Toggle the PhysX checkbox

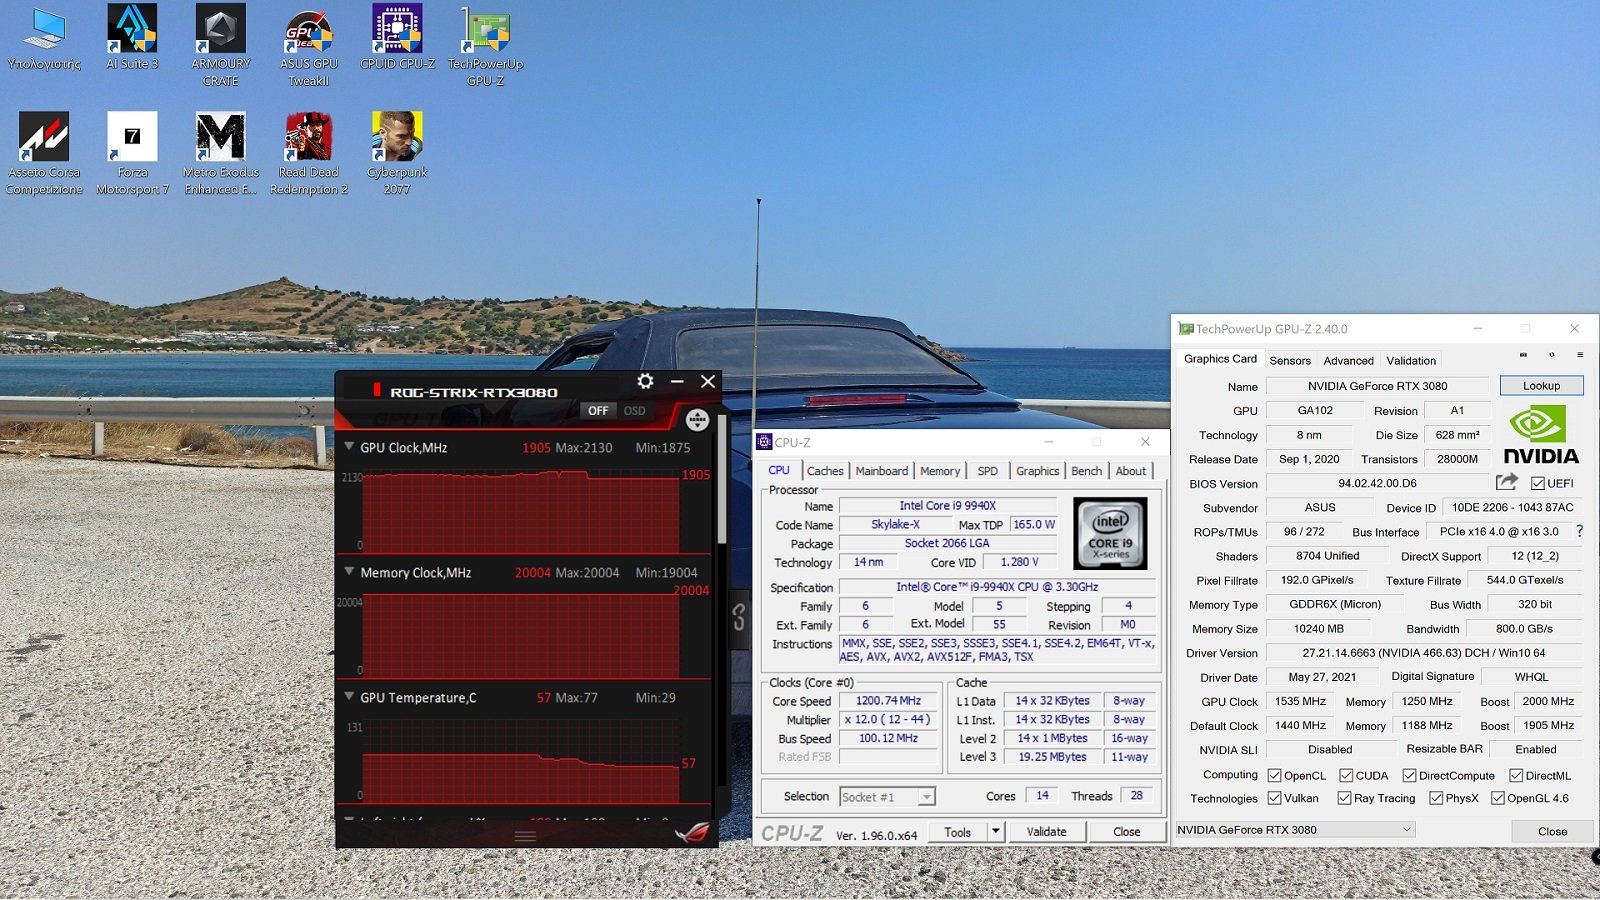click(x=1436, y=798)
